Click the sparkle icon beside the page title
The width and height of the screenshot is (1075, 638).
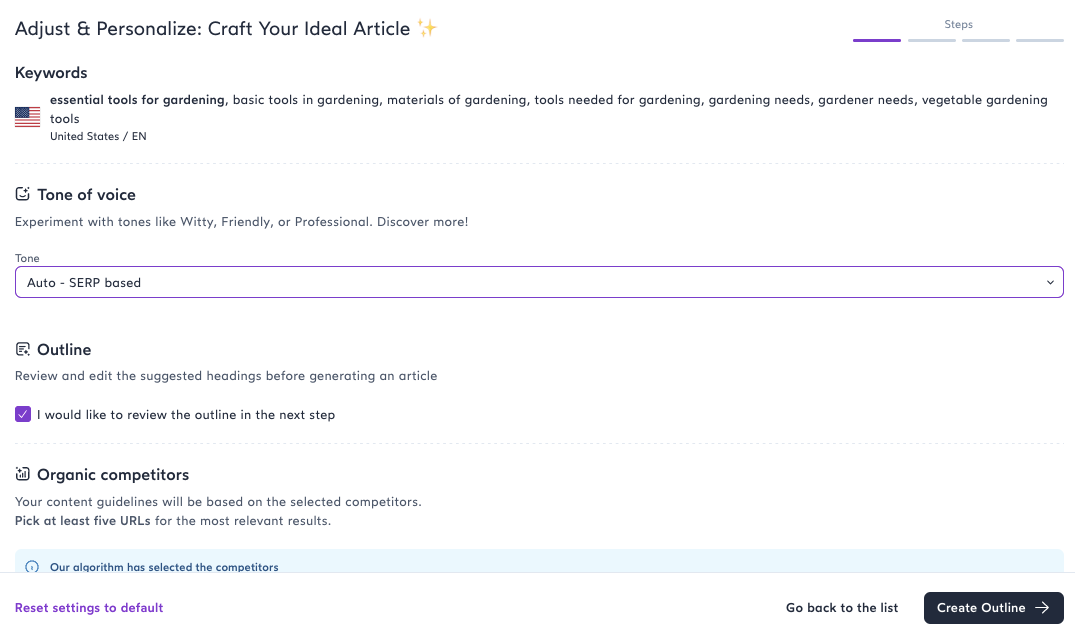pos(427,29)
